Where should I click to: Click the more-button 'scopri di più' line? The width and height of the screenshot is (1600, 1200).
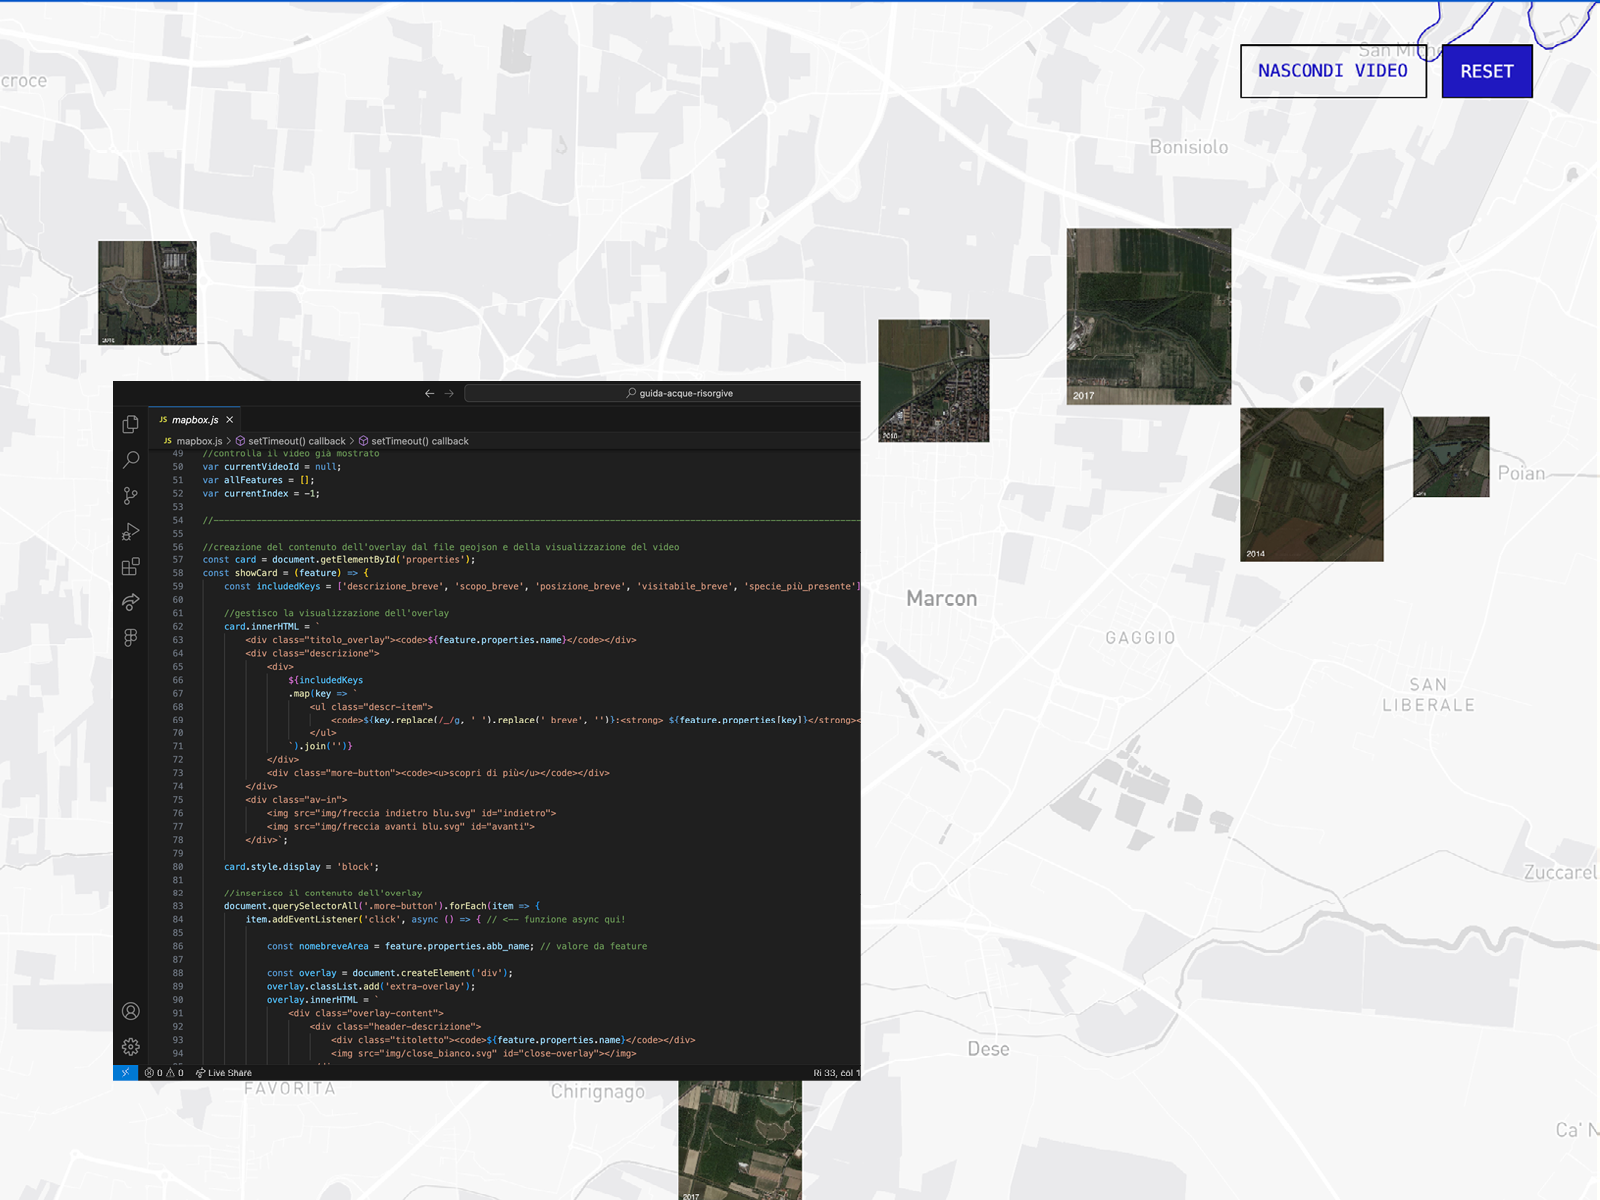pyautogui.click(x=438, y=773)
